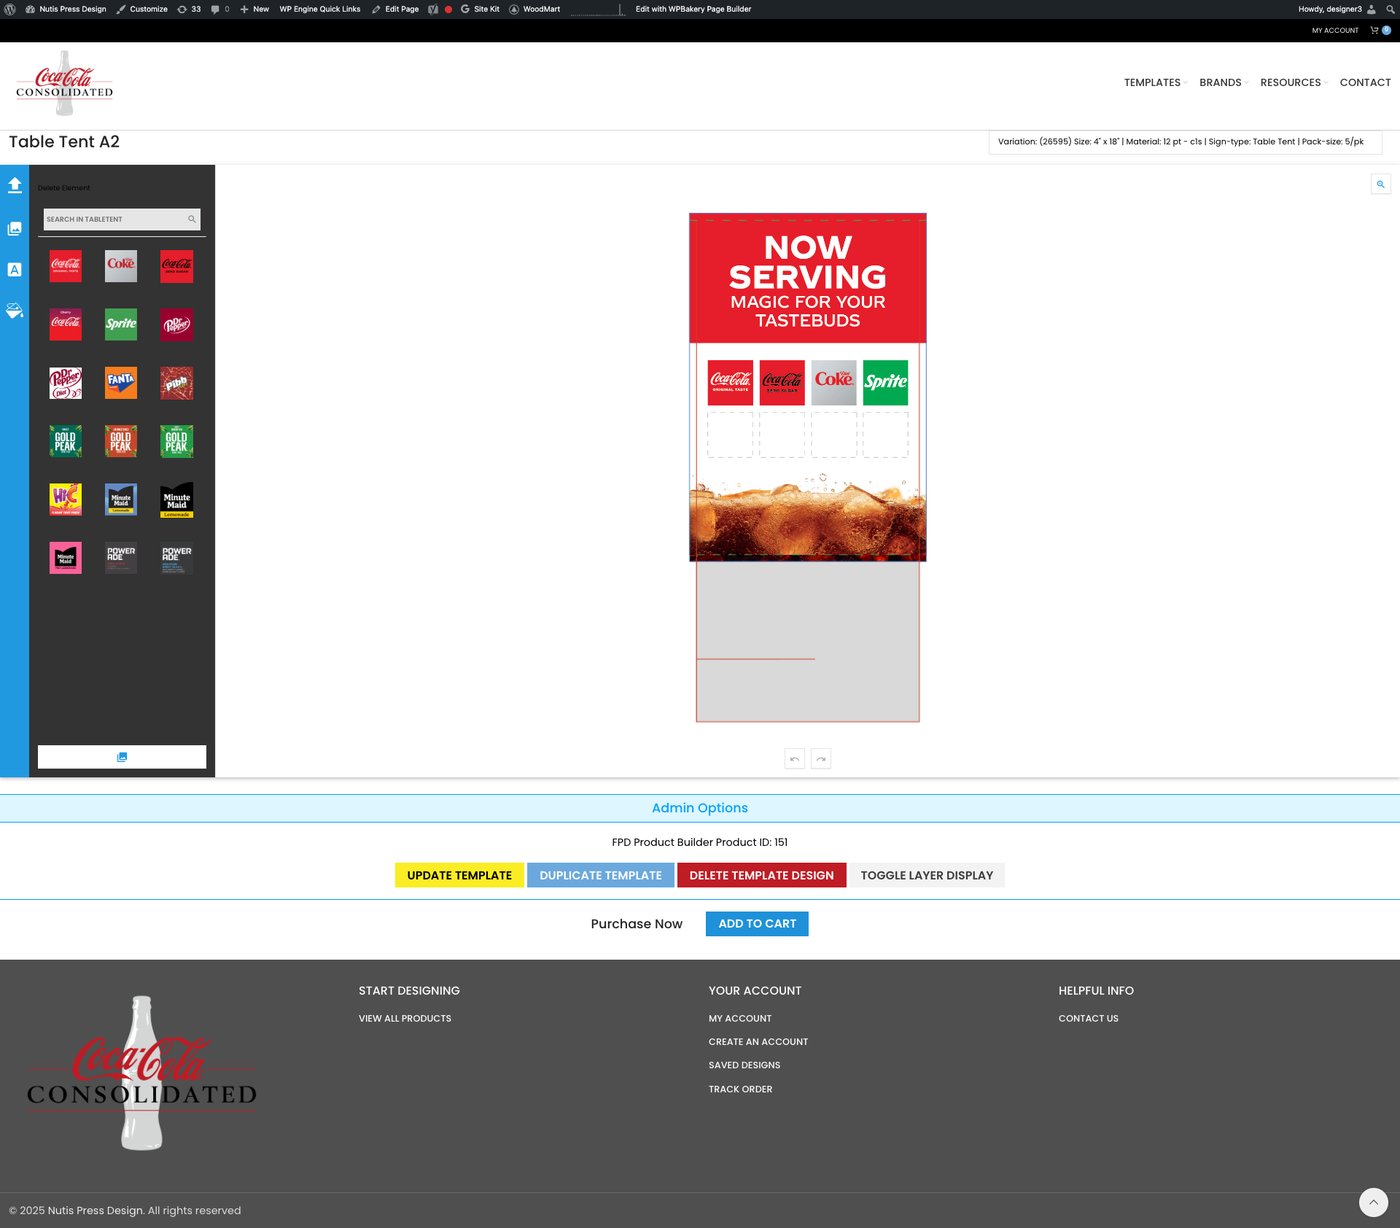
Task: Add the table tent to cart
Action: tap(757, 924)
